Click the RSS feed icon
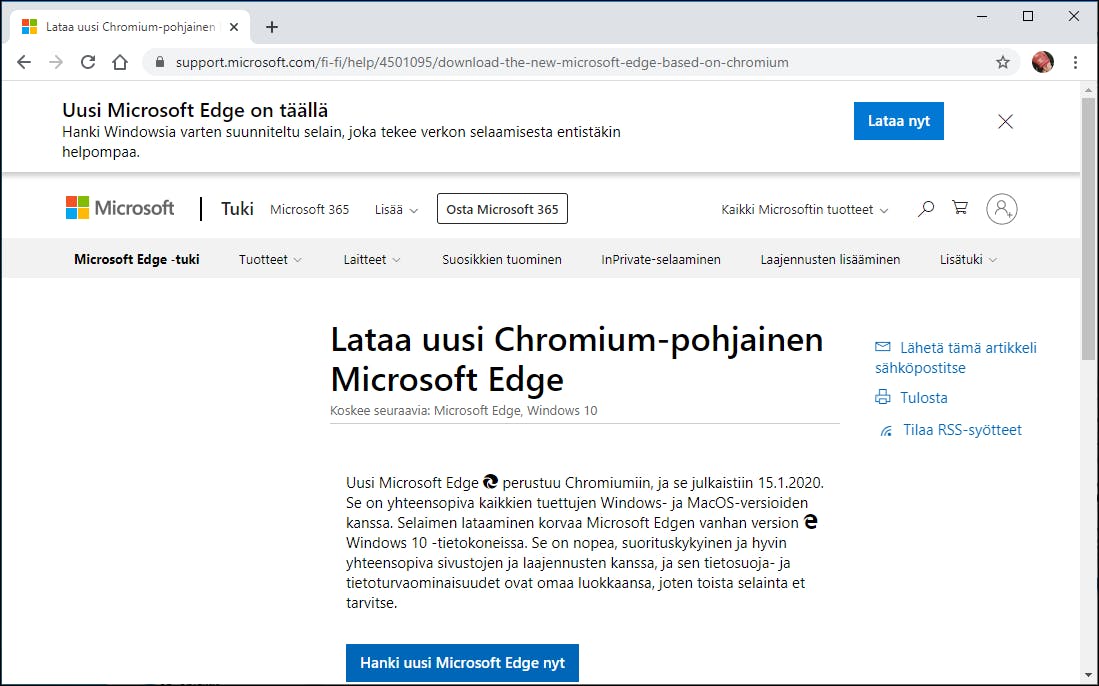 pyautogui.click(x=887, y=430)
